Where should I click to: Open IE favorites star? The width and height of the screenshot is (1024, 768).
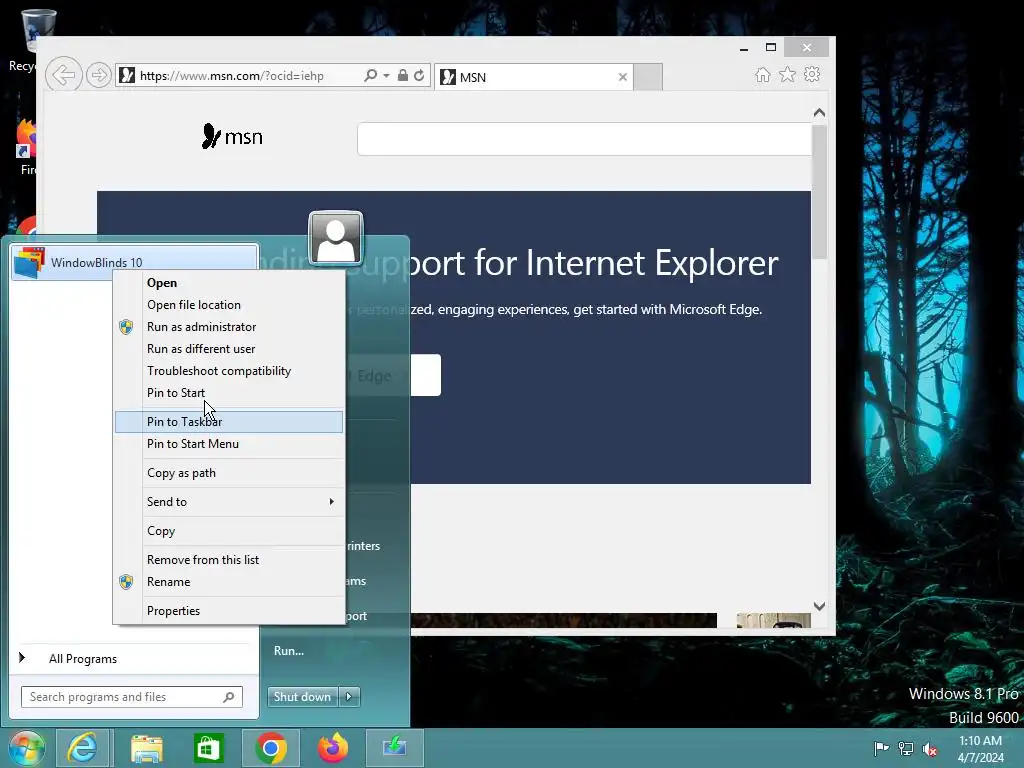coord(788,74)
